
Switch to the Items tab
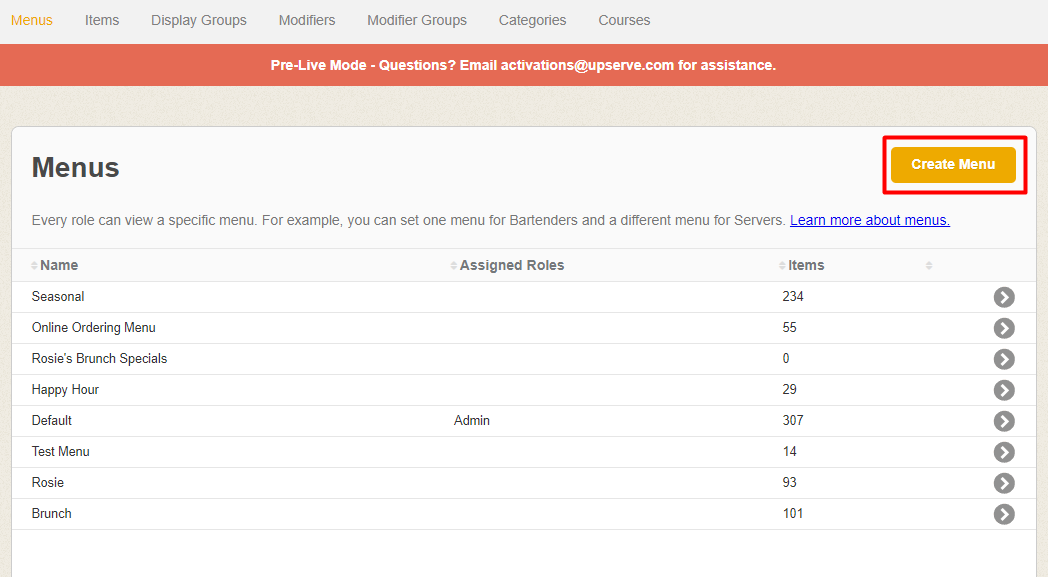coord(102,20)
